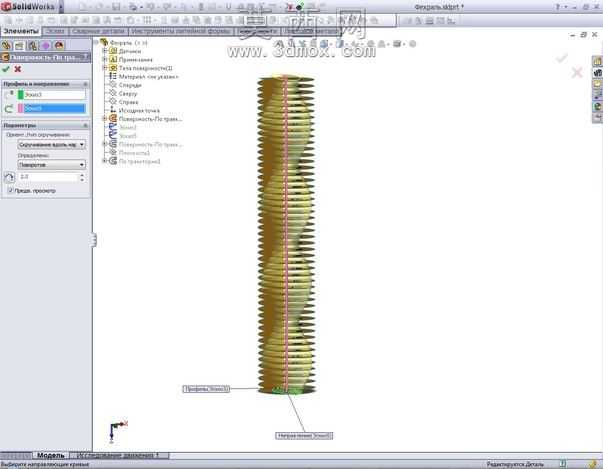Screen dimensions: 603x469
Task: Open the DimXpertManager purple icon tab
Action: [46, 46]
